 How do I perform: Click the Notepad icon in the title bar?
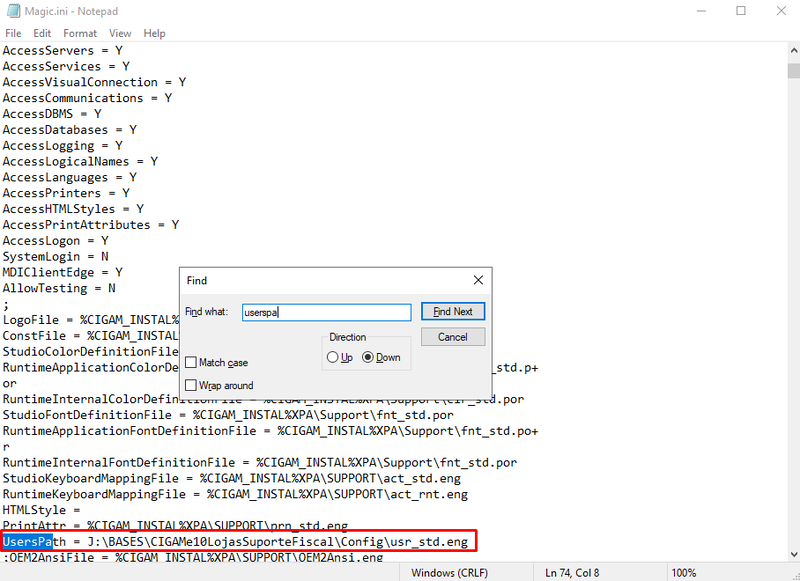13,11
